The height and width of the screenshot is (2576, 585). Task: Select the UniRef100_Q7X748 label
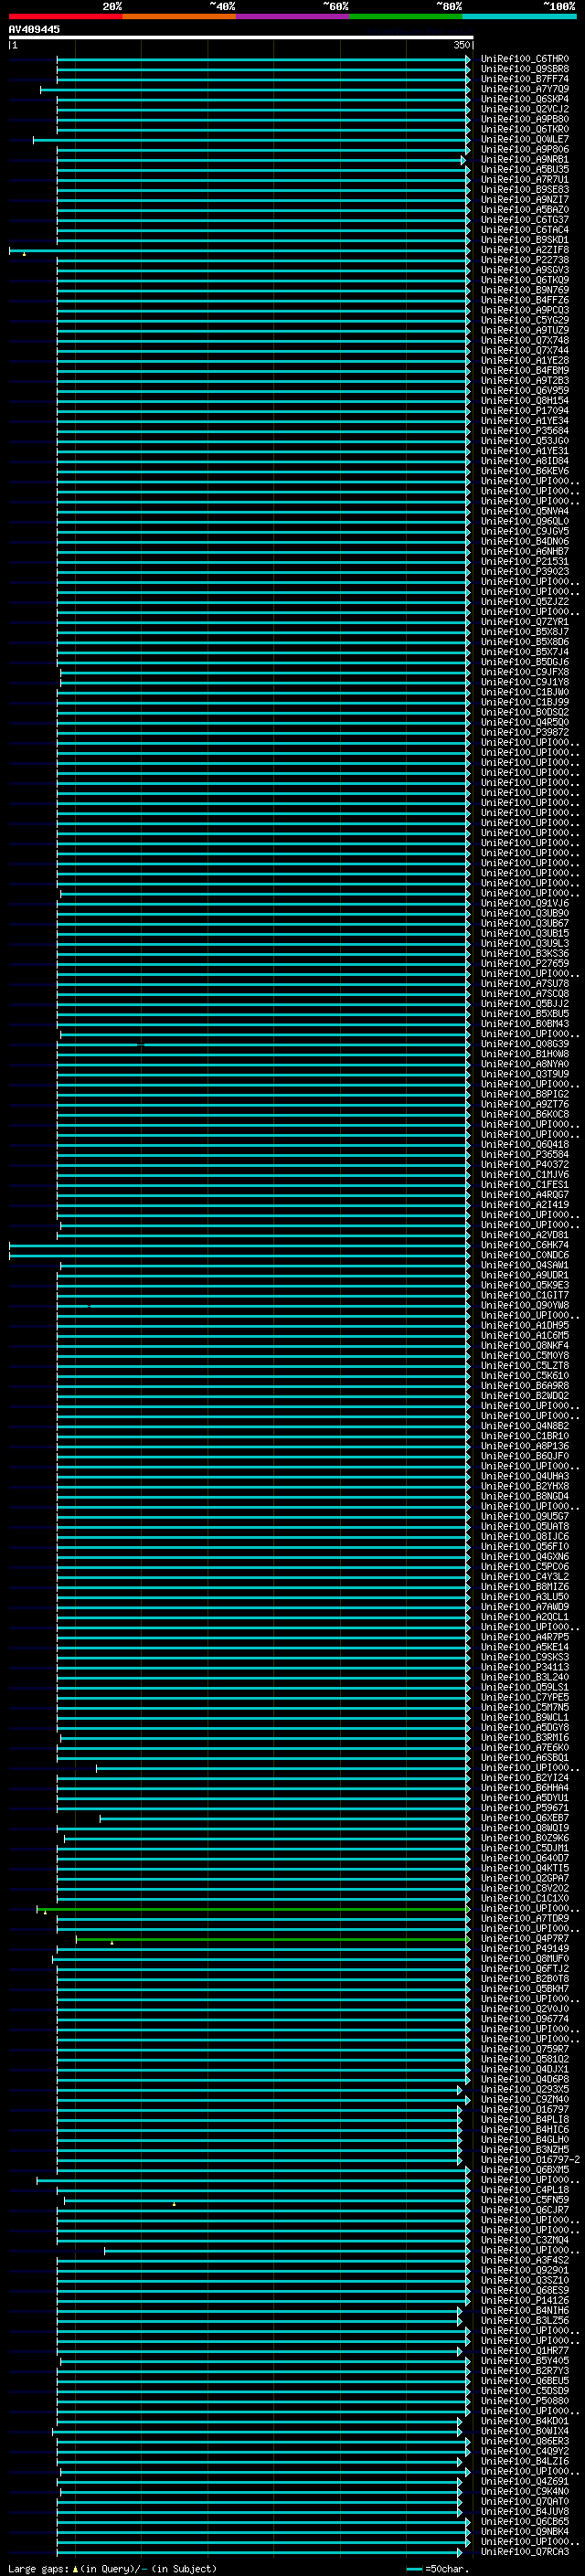tap(525, 340)
